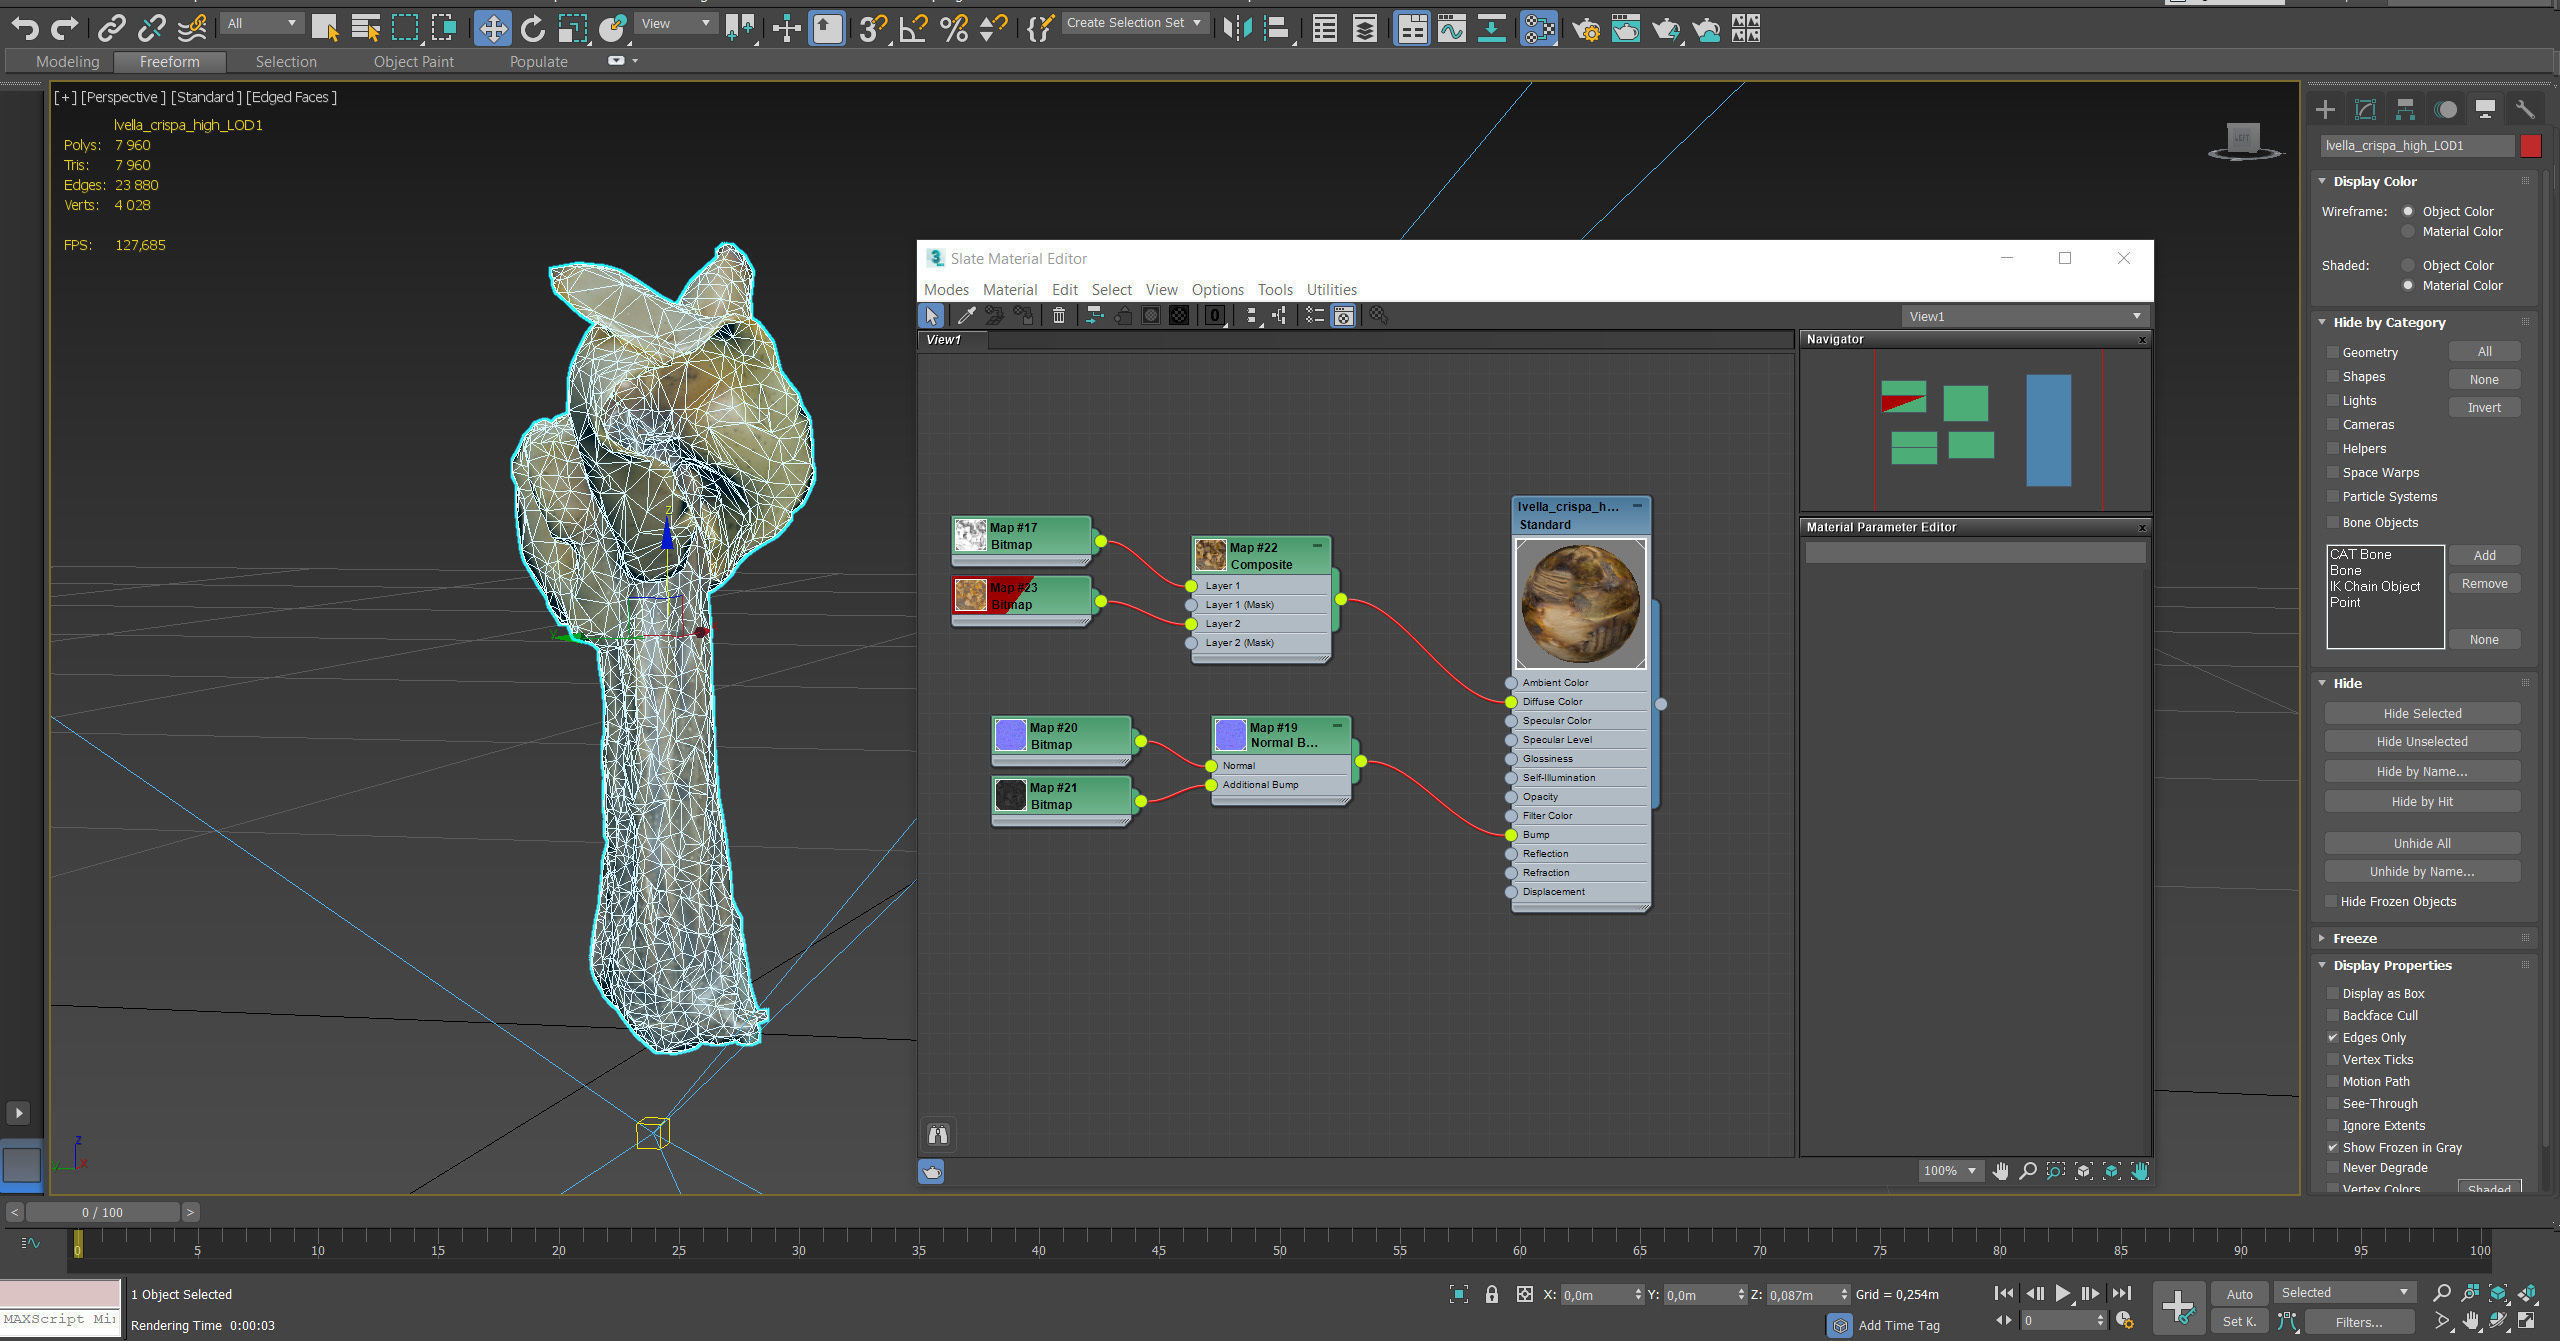Click the material preview sphere thumbnail
The image size is (2560, 1341).
tap(1580, 604)
